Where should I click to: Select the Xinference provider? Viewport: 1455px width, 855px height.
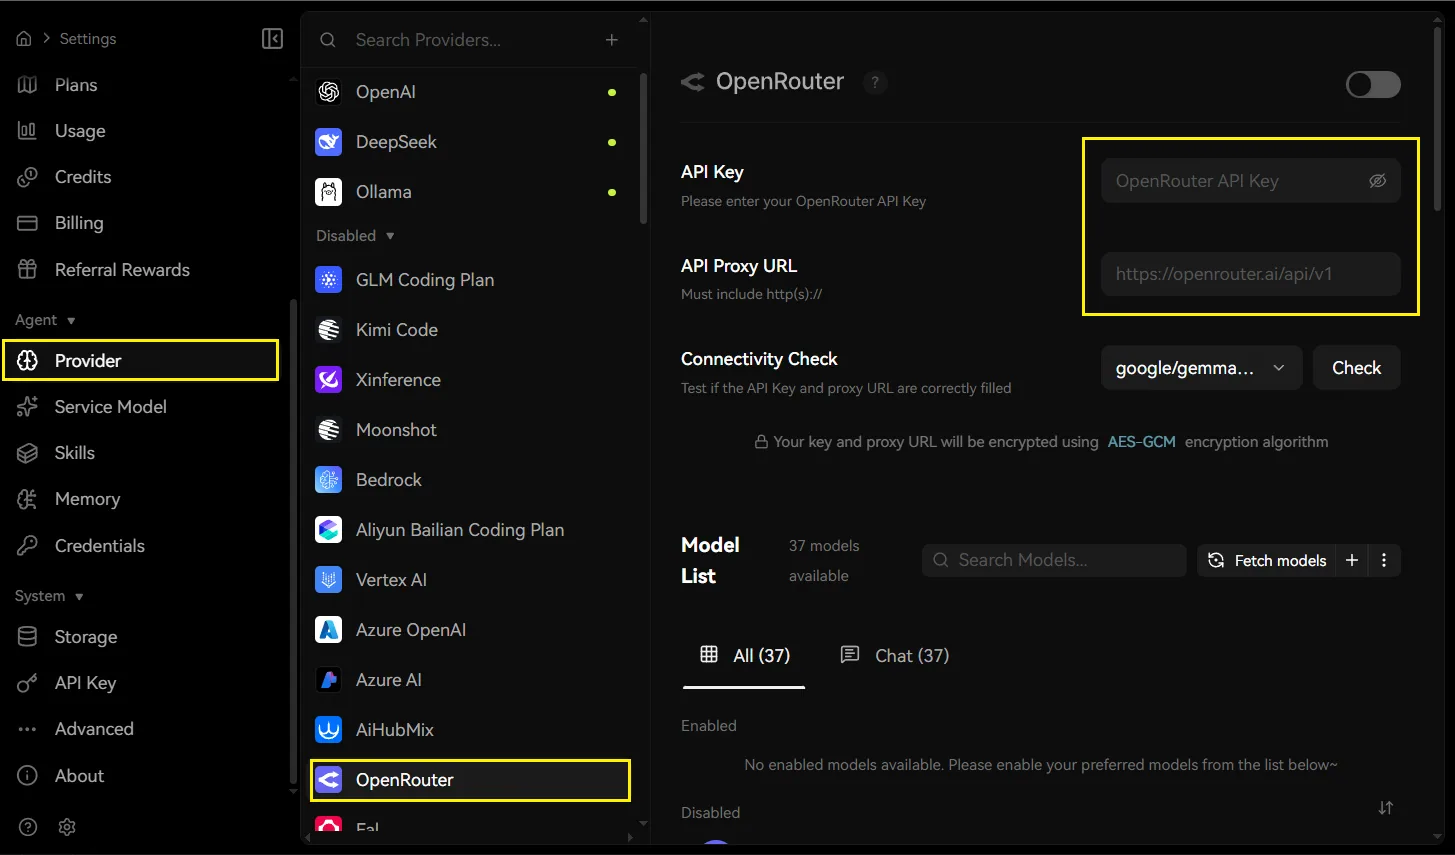click(470, 380)
